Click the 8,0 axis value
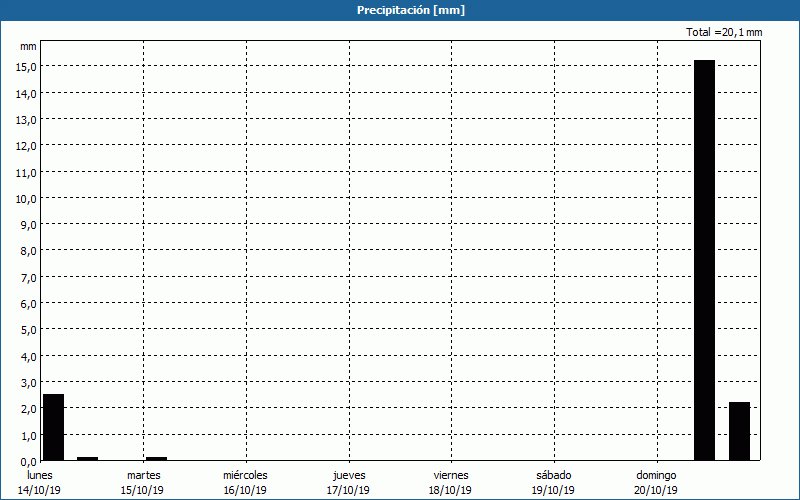This screenshot has height=500, width=800. point(29,252)
